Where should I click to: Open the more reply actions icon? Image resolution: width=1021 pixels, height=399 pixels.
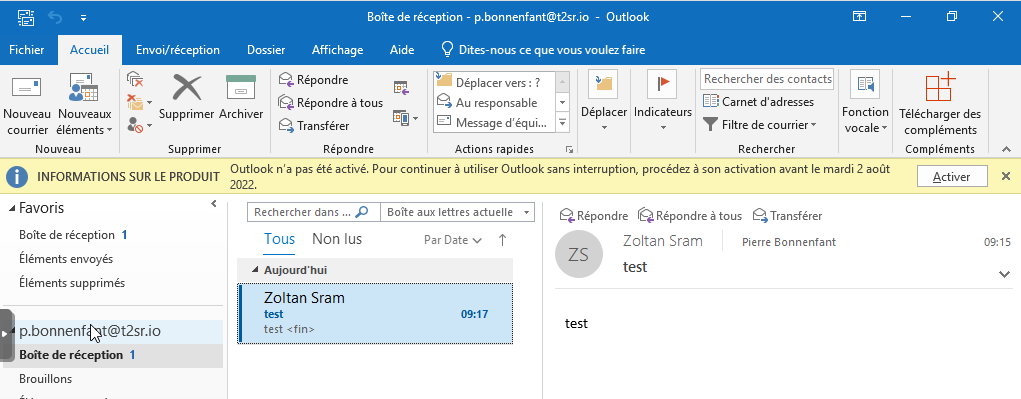[406, 118]
